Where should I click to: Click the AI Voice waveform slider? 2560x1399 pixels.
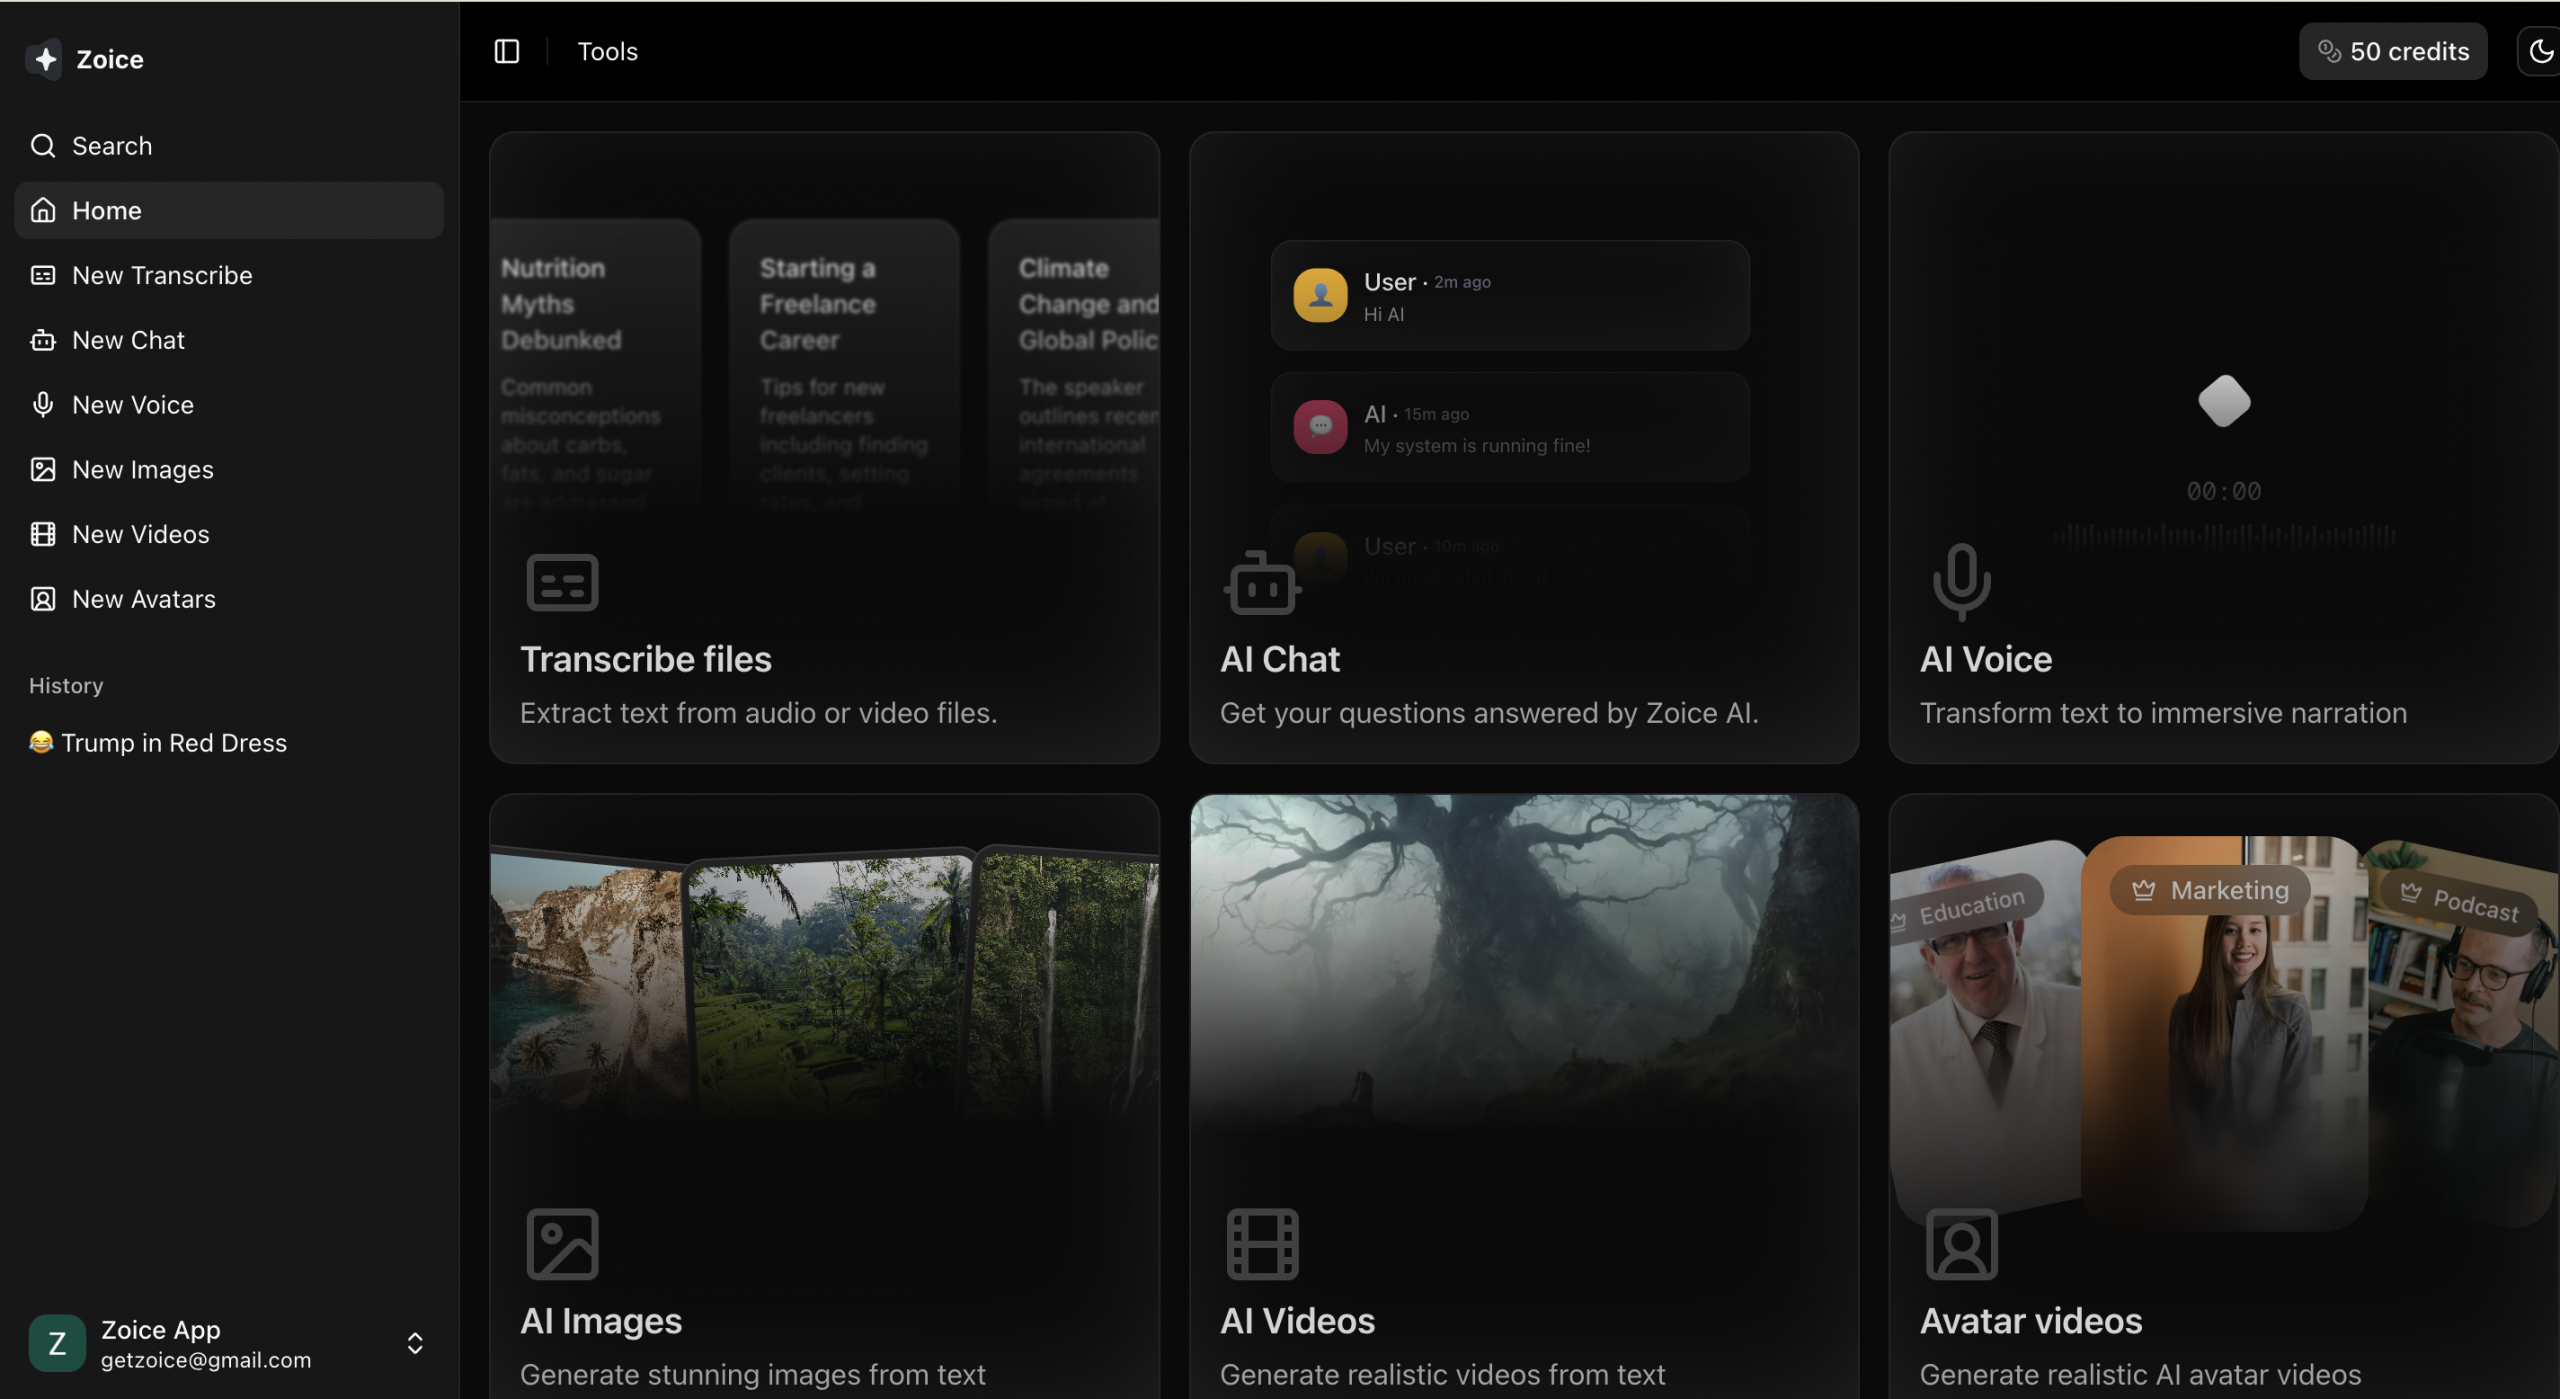pyautogui.click(x=2223, y=535)
